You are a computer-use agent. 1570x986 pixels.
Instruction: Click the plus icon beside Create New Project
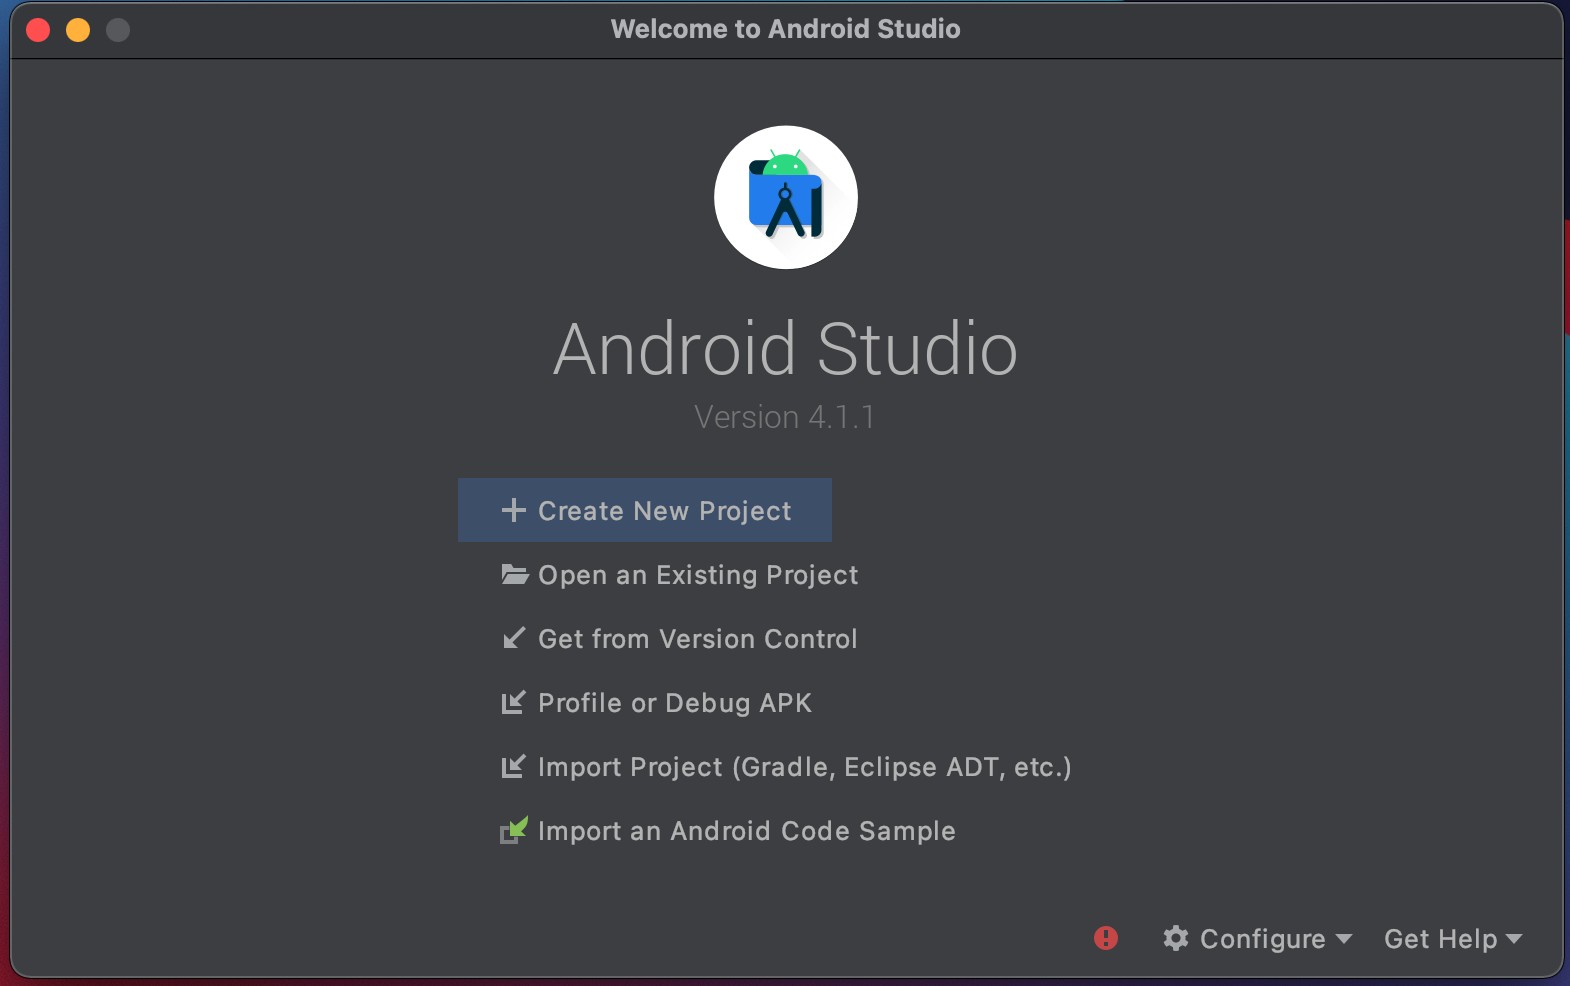(513, 510)
